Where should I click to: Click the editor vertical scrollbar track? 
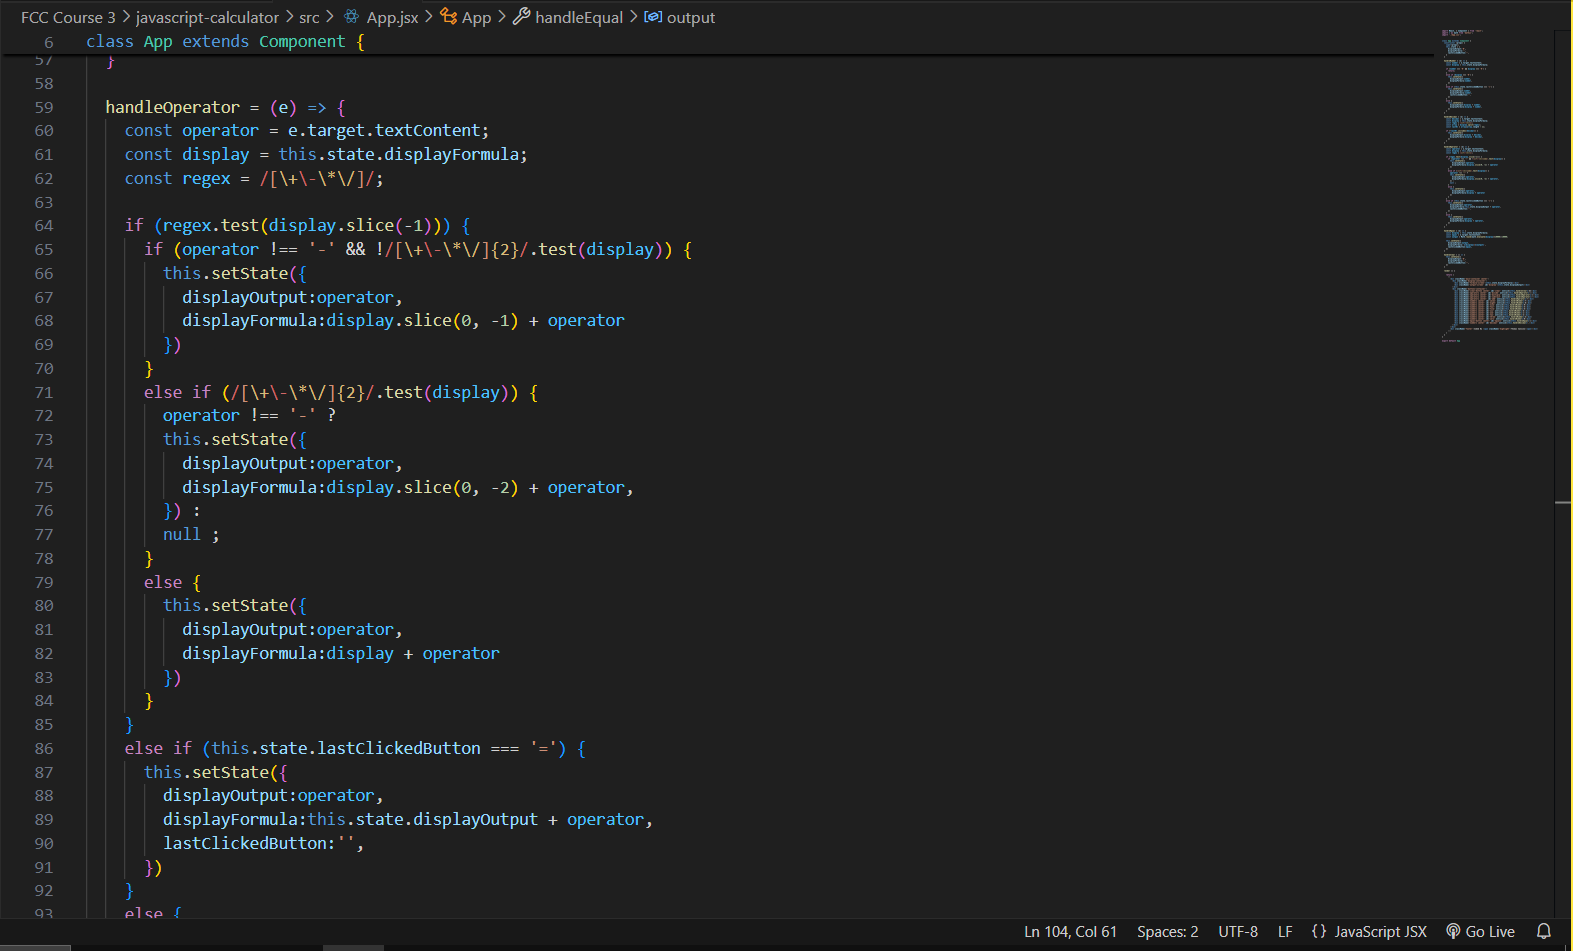[1563, 650]
